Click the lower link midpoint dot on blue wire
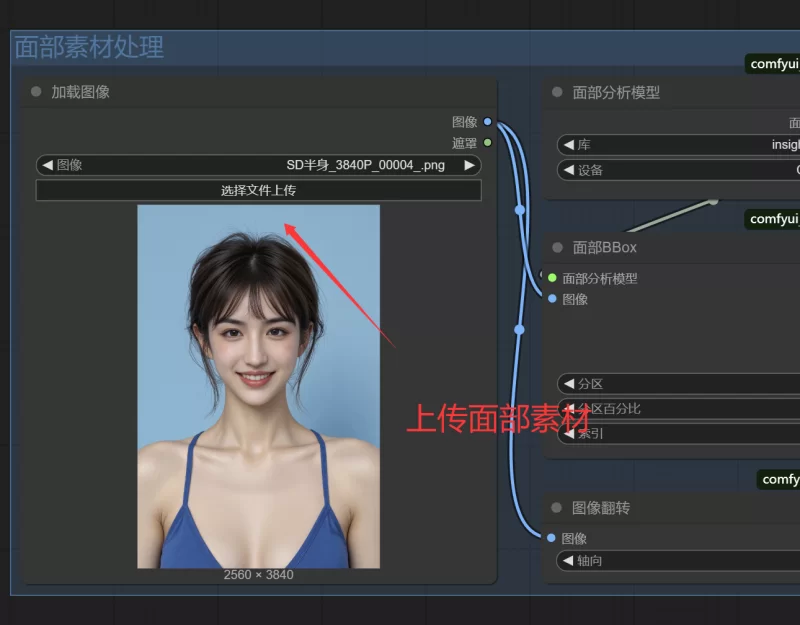The image size is (800, 625). coord(519,329)
